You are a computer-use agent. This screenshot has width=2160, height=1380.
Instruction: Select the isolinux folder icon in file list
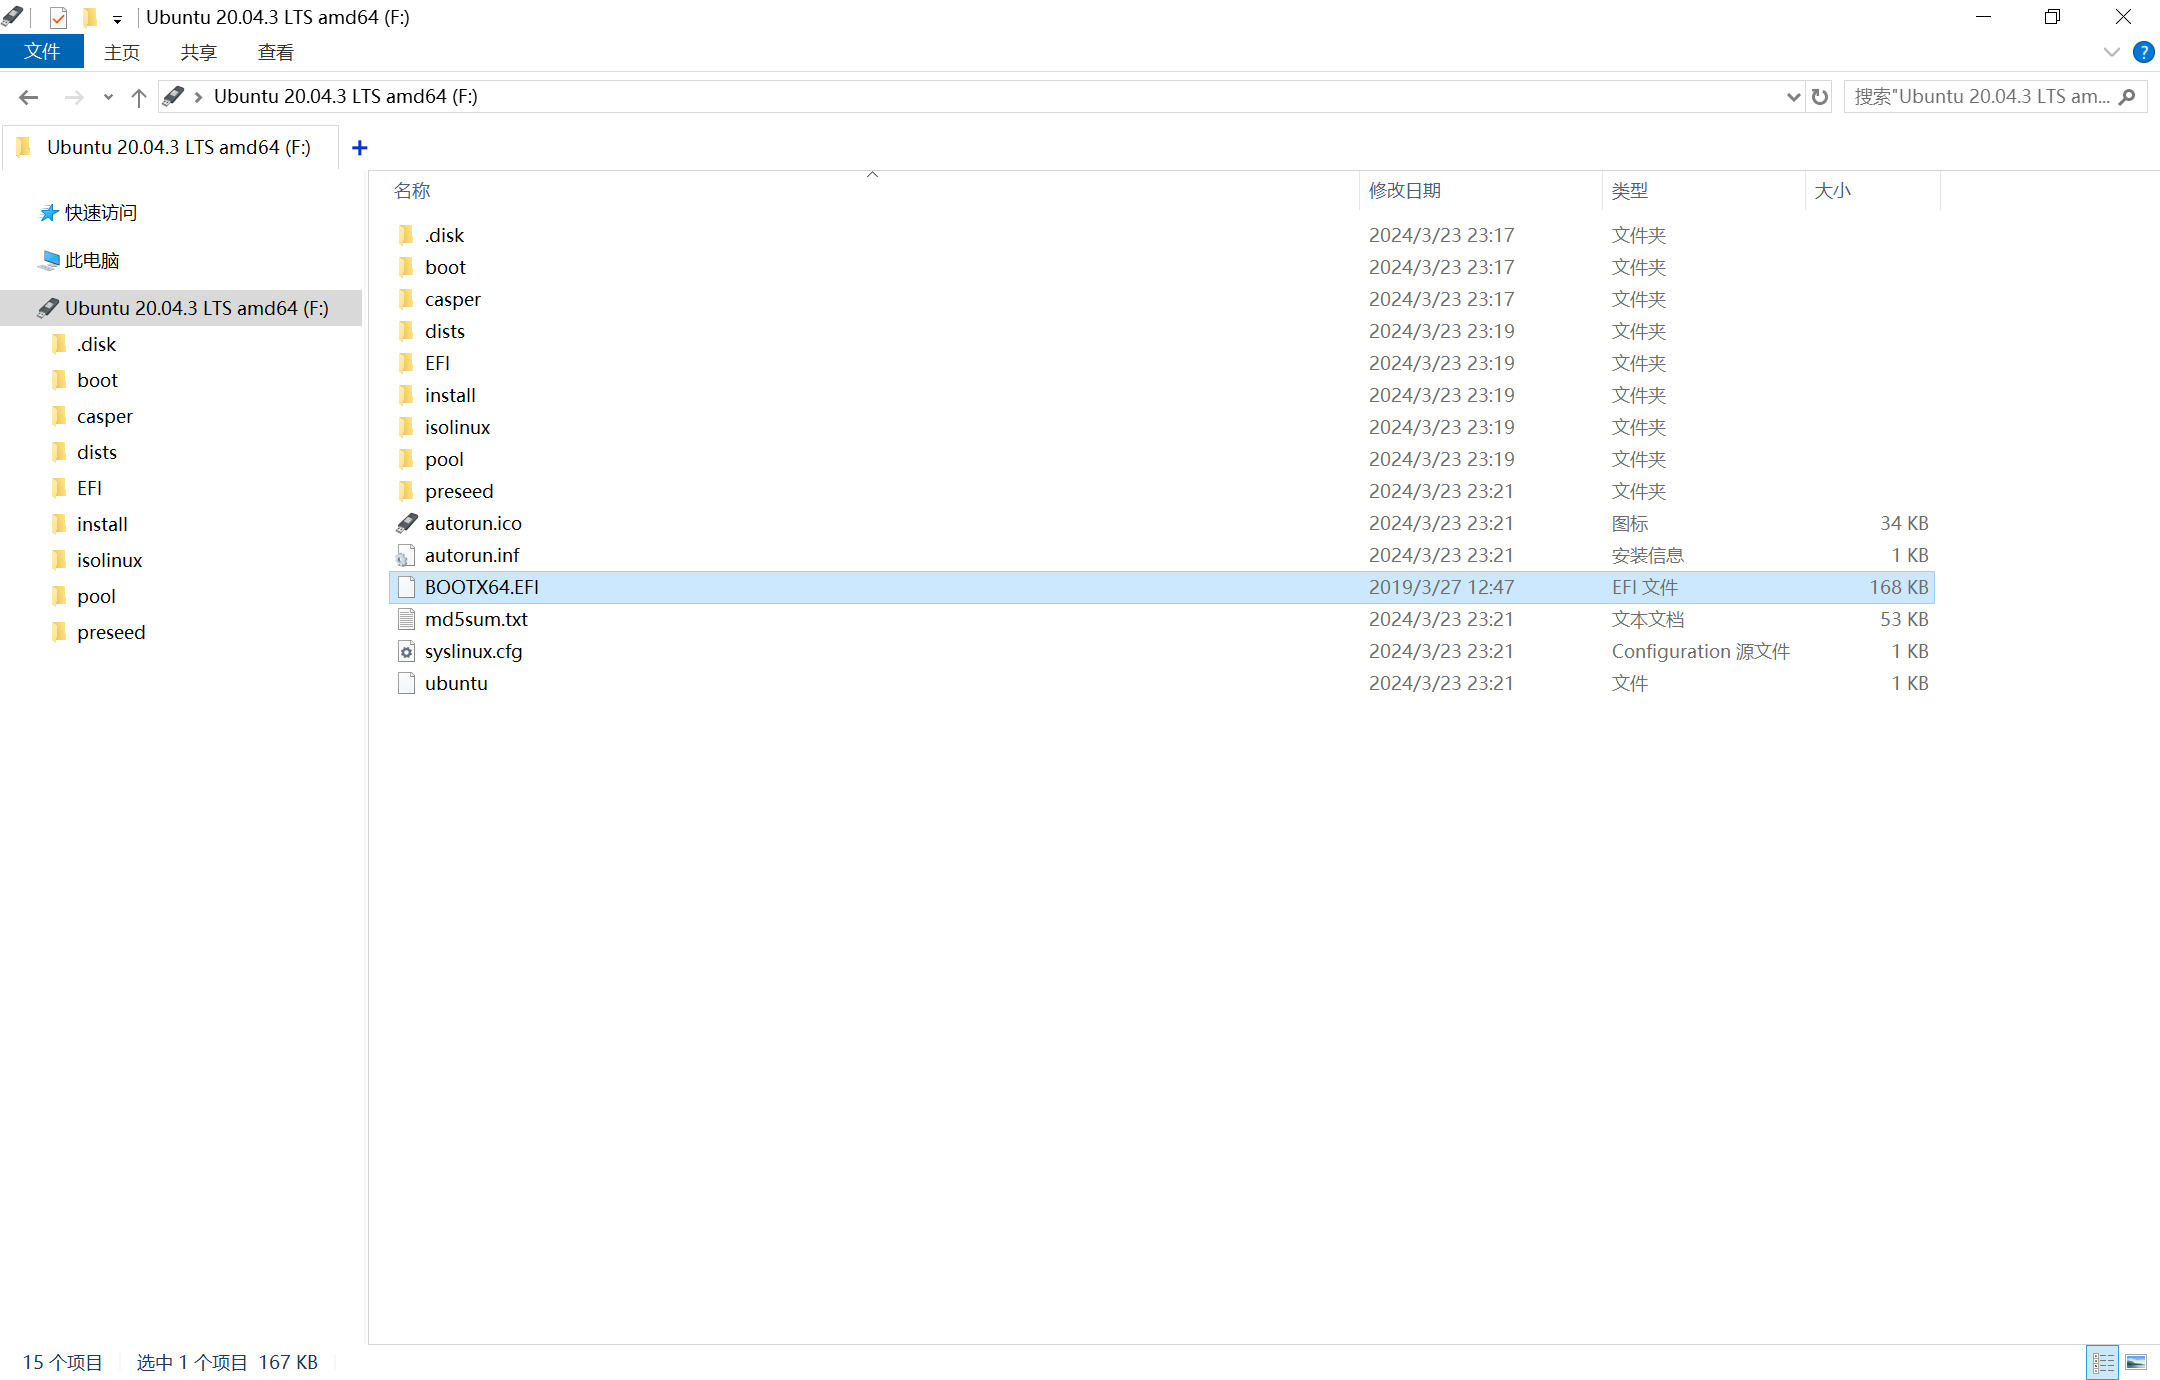406,427
